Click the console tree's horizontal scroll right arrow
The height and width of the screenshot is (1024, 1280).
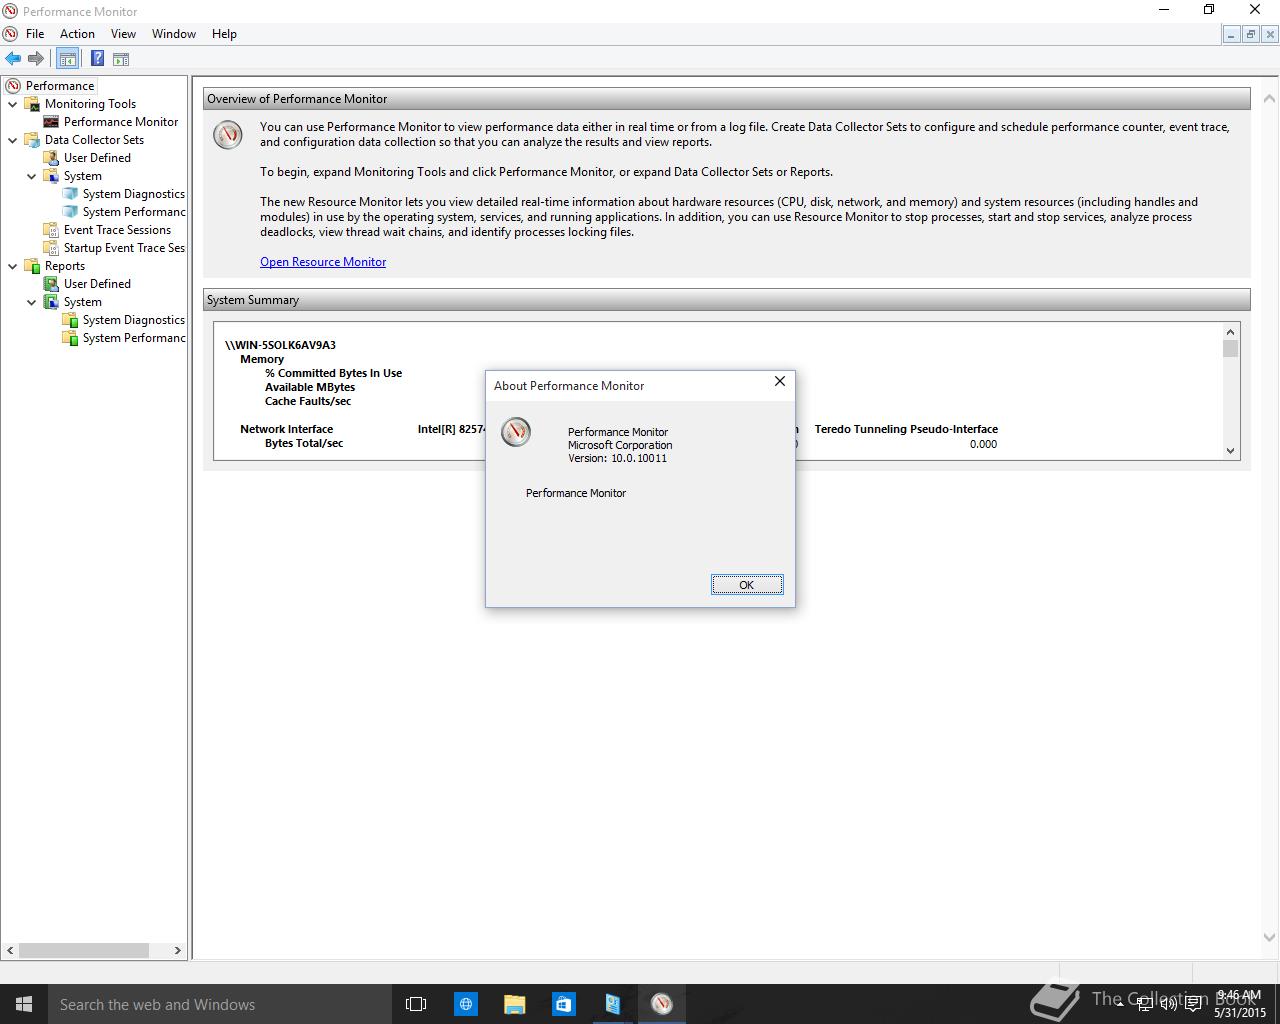tap(178, 950)
